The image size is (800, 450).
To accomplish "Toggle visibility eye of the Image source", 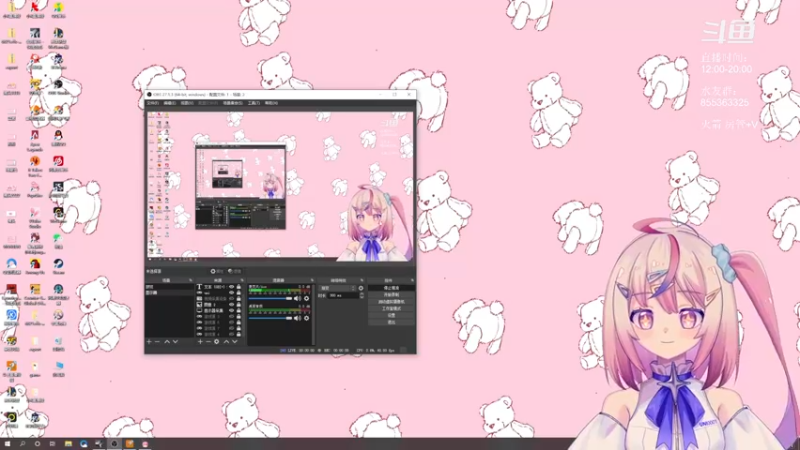I will [232, 305].
